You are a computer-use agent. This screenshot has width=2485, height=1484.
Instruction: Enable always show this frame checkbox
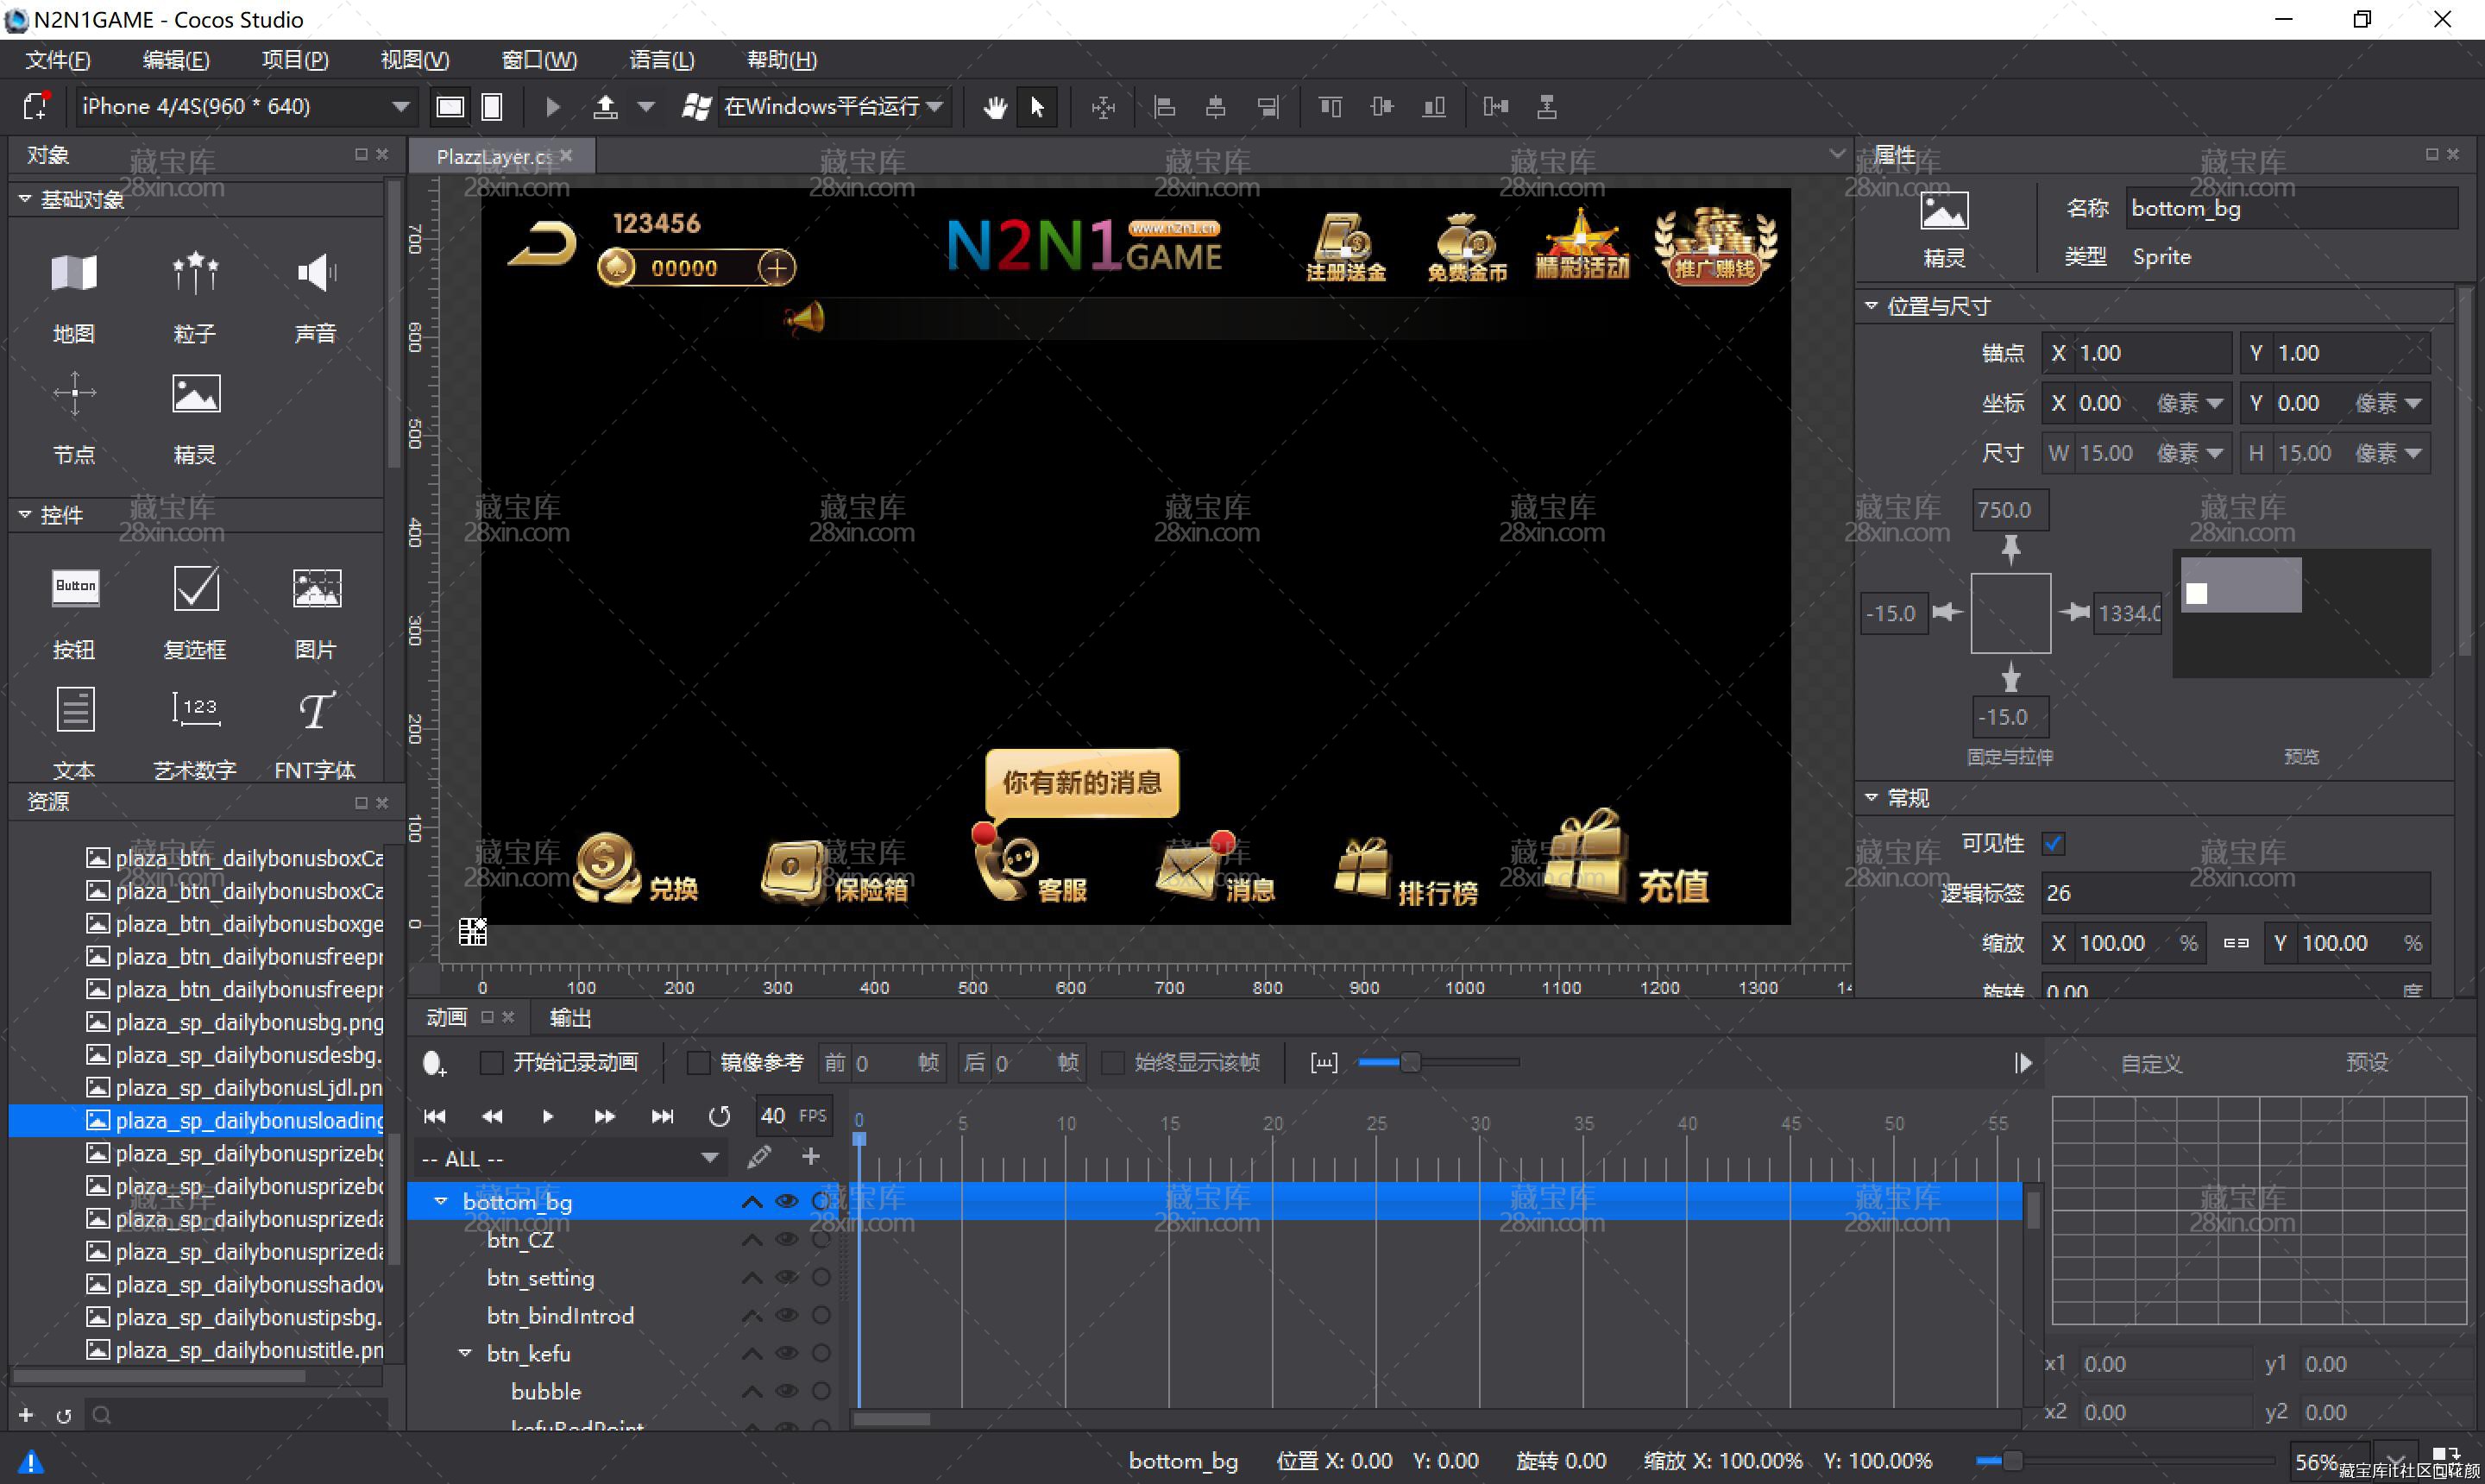click(x=1112, y=1062)
